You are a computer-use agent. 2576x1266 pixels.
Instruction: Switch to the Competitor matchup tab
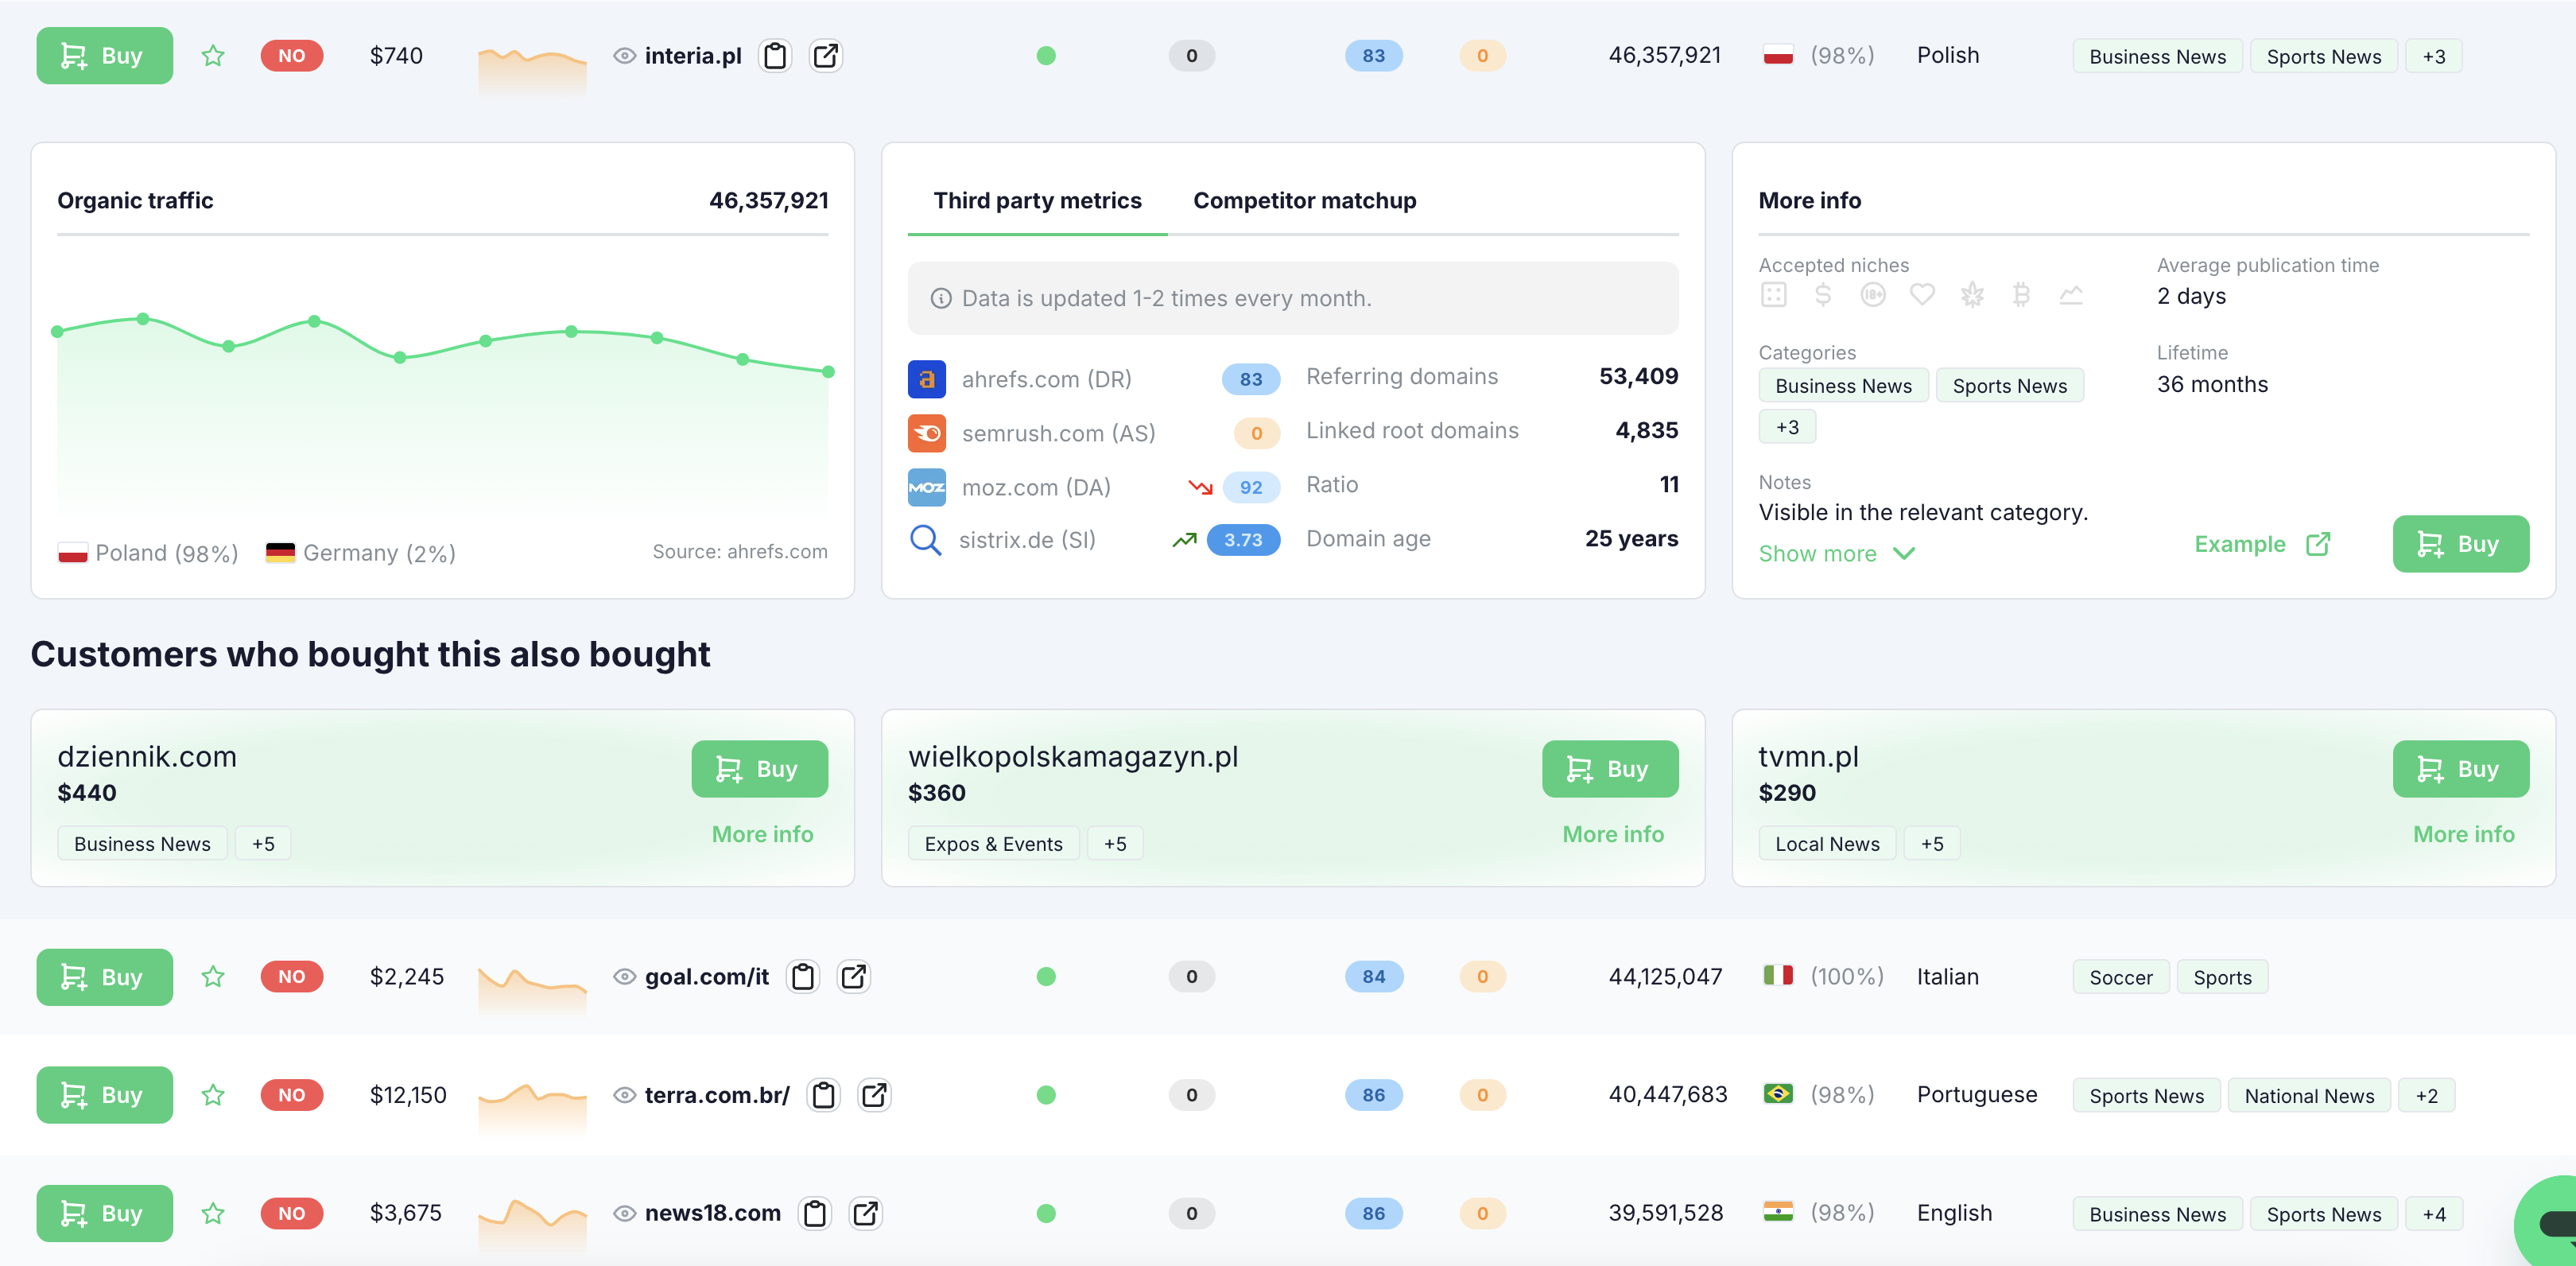click(x=1304, y=200)
